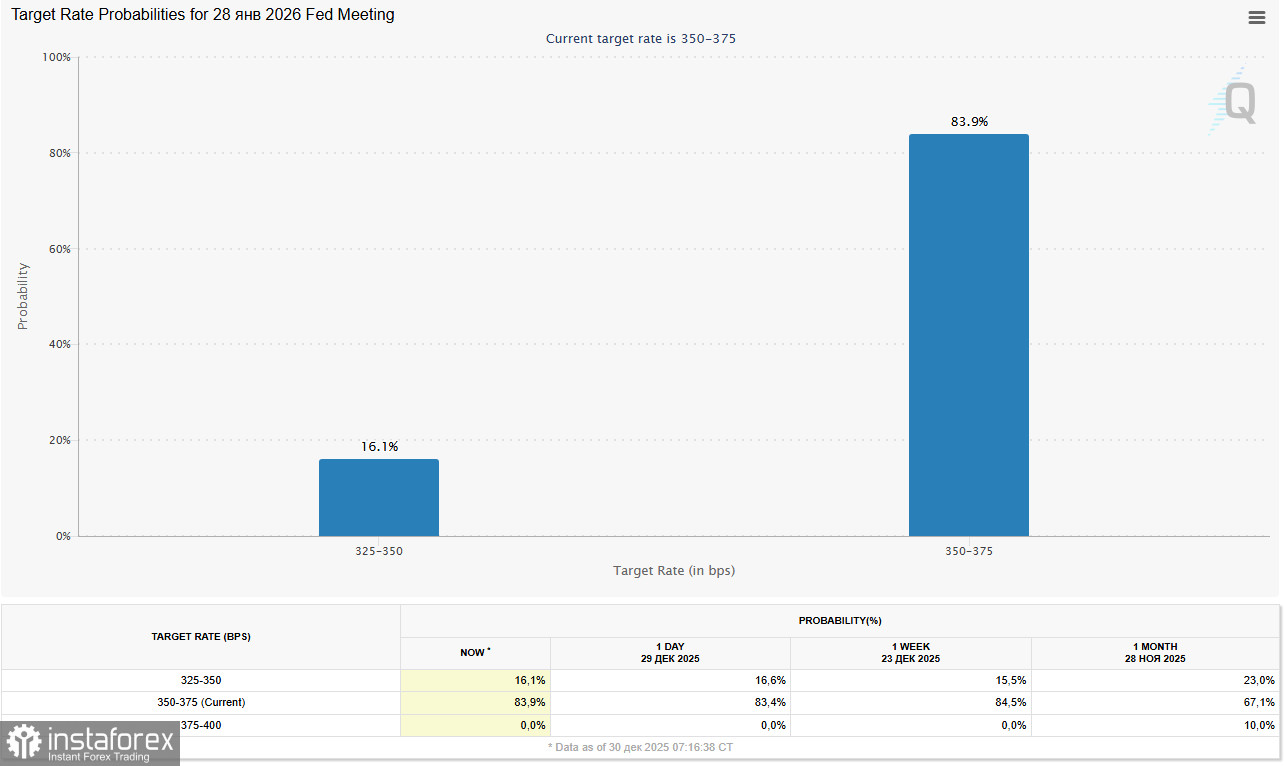Click the 83.9% blue probability bar
1285x766 pixels.
point(968,335)
